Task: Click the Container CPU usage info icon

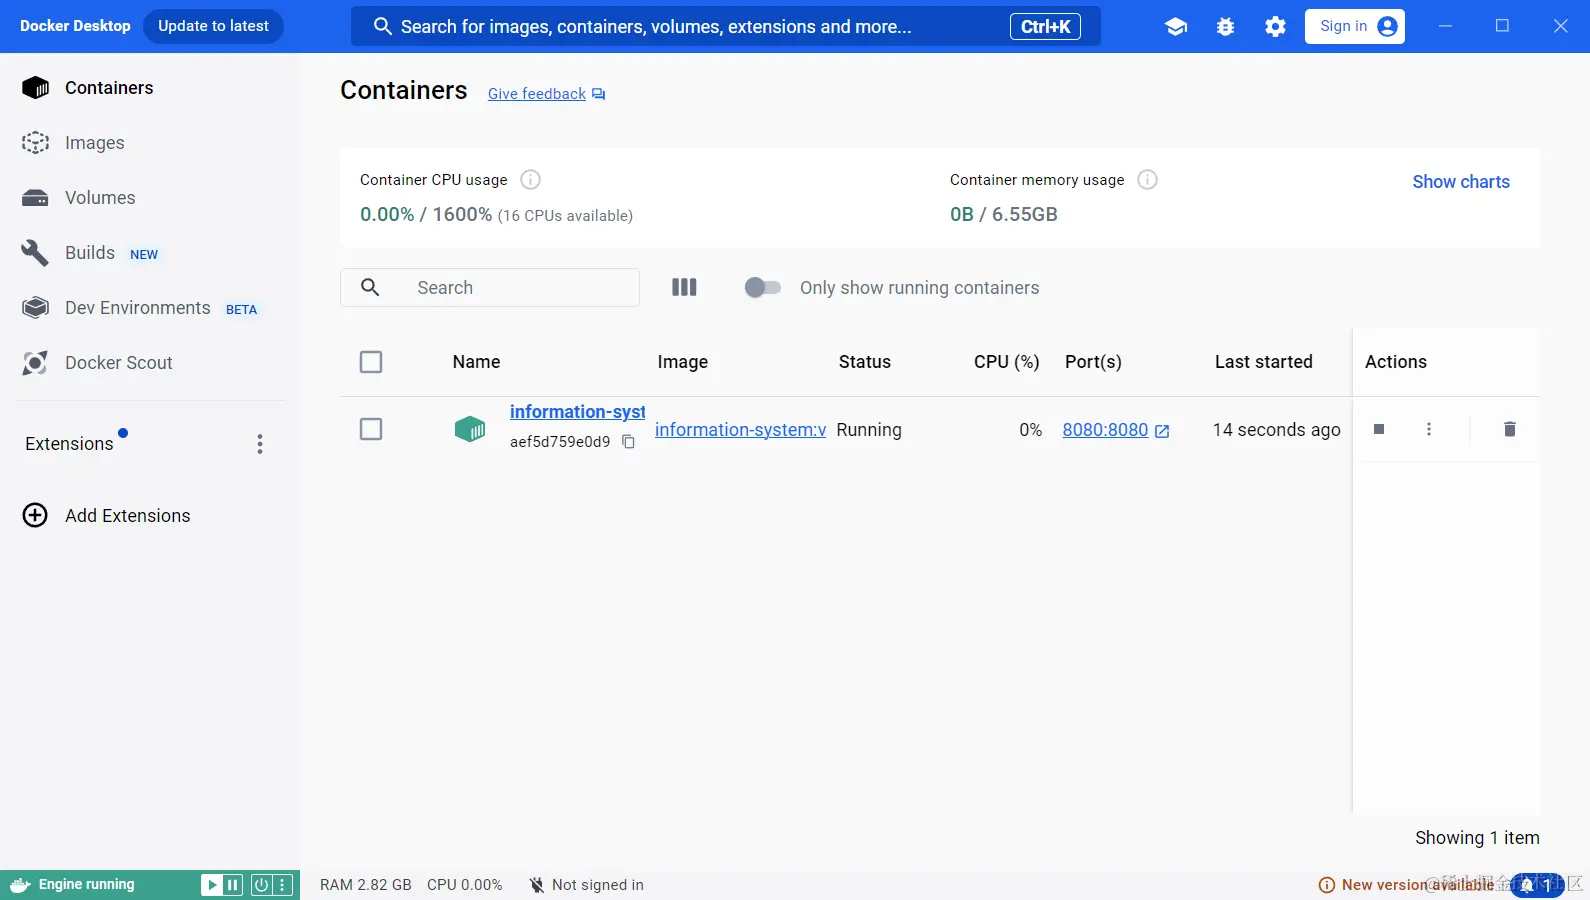Action: pos(531,180)
